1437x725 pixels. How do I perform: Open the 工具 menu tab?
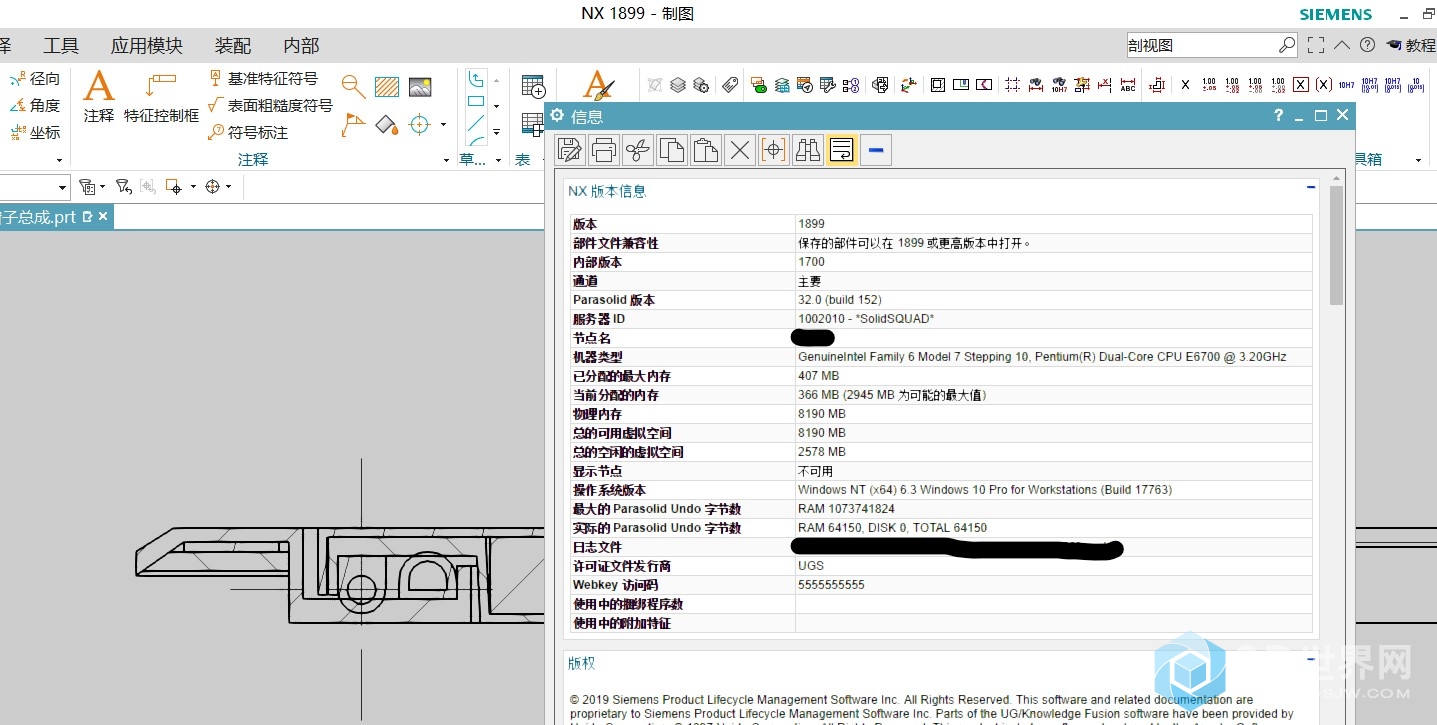[61, 46]
